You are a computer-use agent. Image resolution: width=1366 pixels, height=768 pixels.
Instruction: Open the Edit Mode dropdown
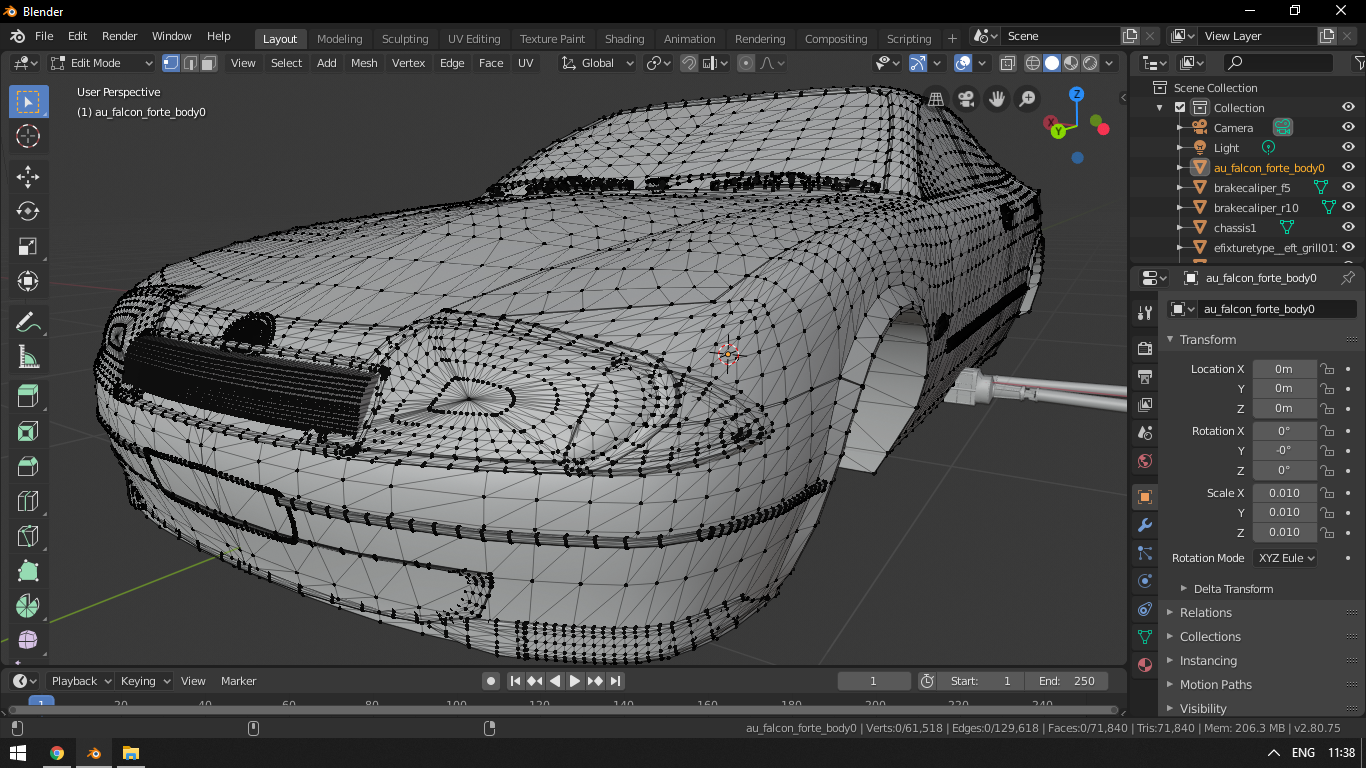(102, 63)
